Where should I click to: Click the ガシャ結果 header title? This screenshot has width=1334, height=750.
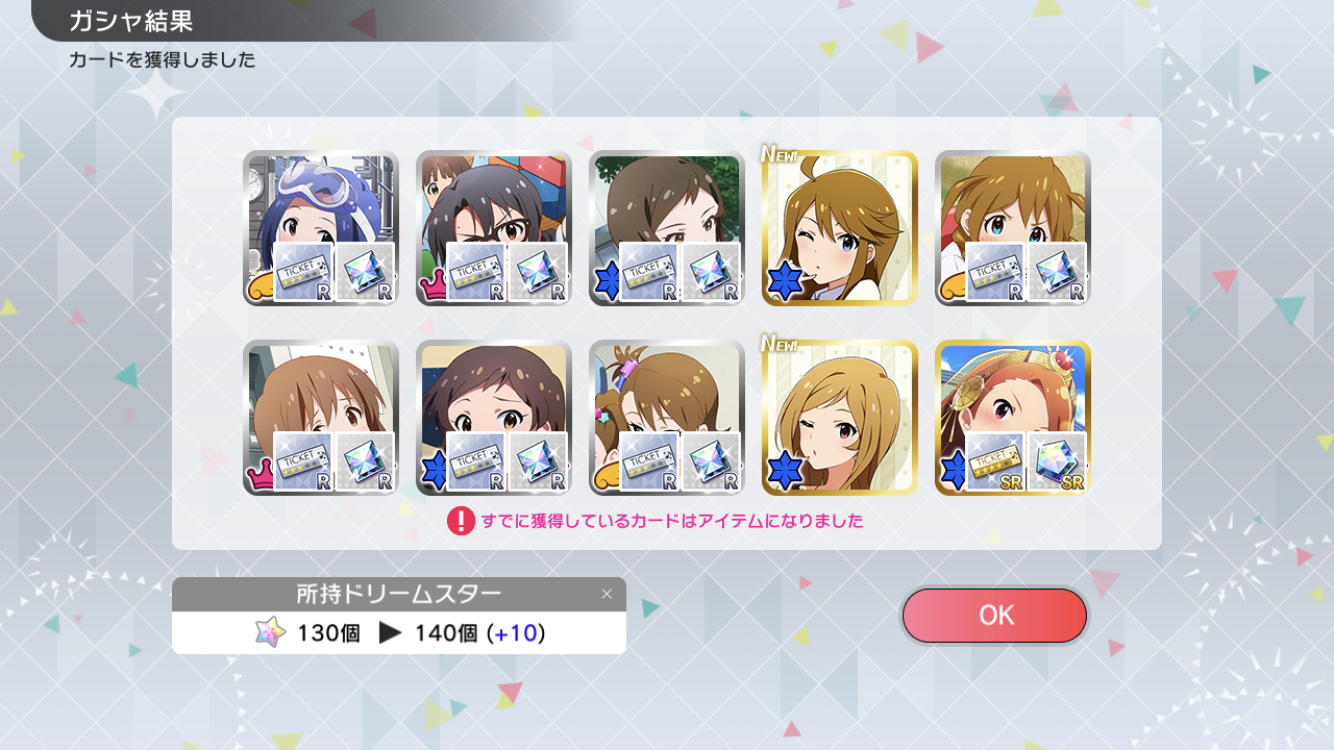(x=130, y=21)
